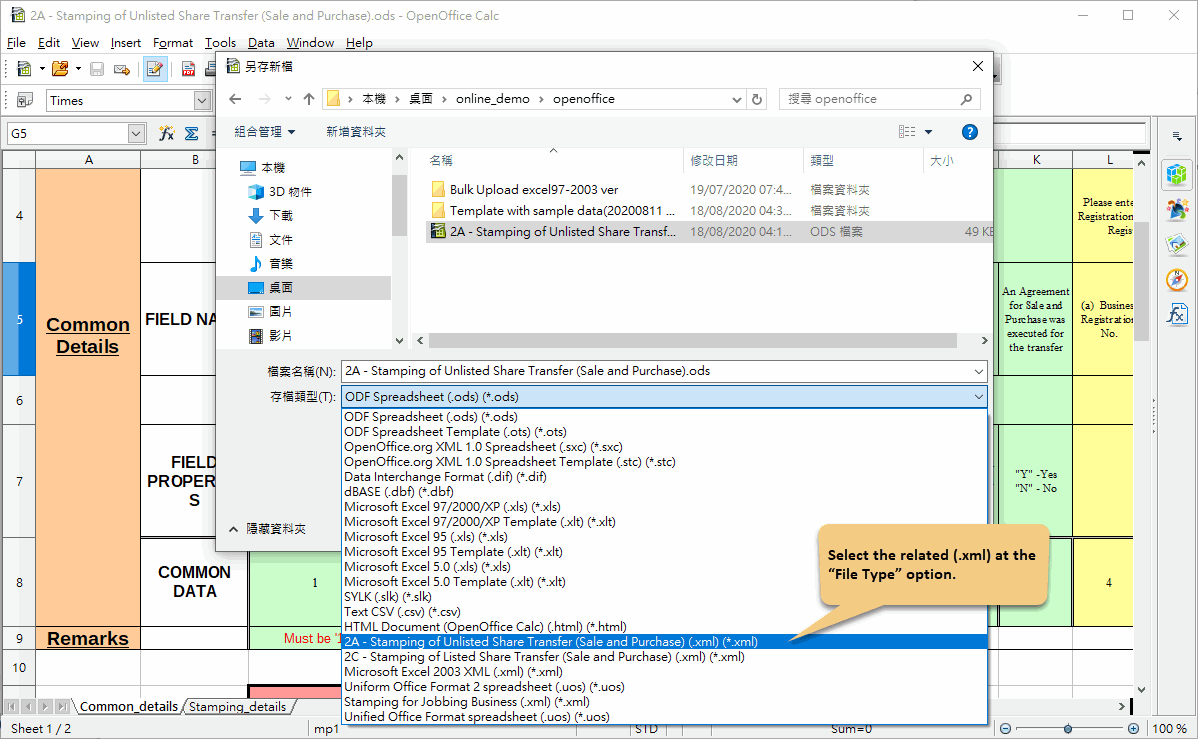Click the 新增資料夾 new folder button
This screenshot has height=739, width=1198.
(356, 132)
